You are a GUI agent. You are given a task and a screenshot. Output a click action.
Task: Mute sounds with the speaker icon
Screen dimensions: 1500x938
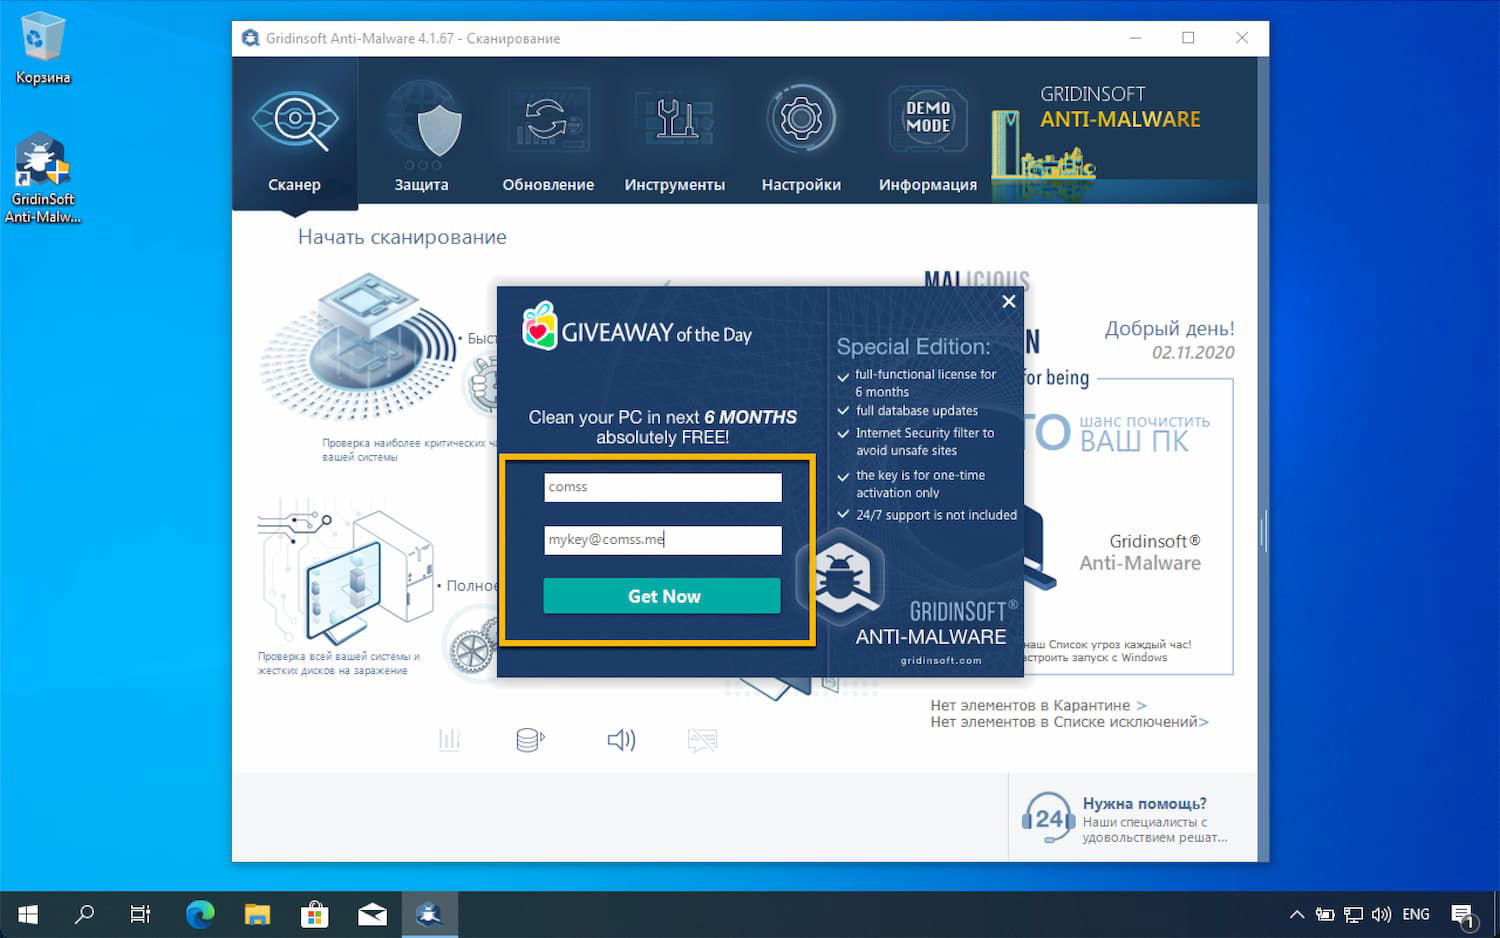(620, 740)
